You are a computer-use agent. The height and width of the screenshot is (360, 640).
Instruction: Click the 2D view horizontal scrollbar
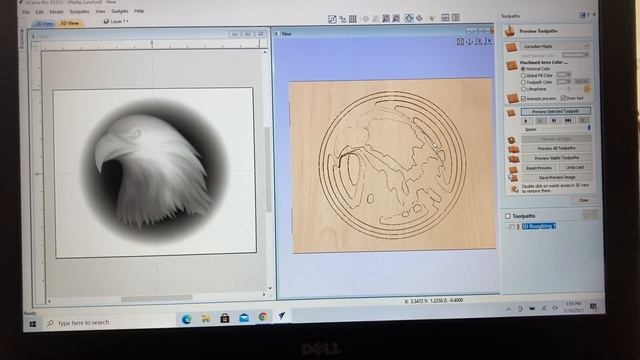click(156, 298)
